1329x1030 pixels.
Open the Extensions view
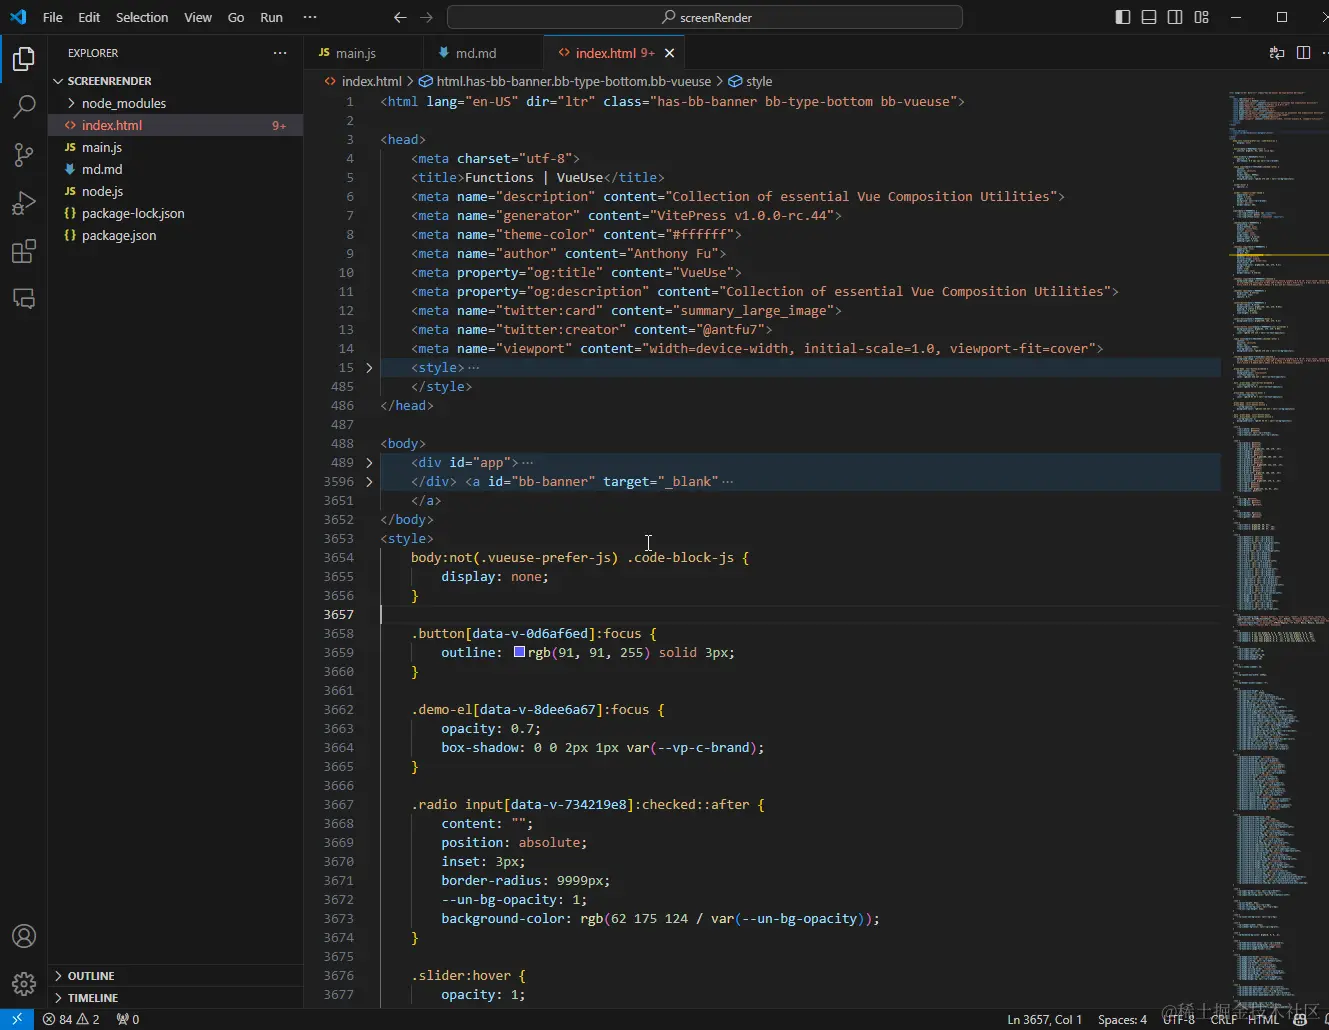click(24, 251)
